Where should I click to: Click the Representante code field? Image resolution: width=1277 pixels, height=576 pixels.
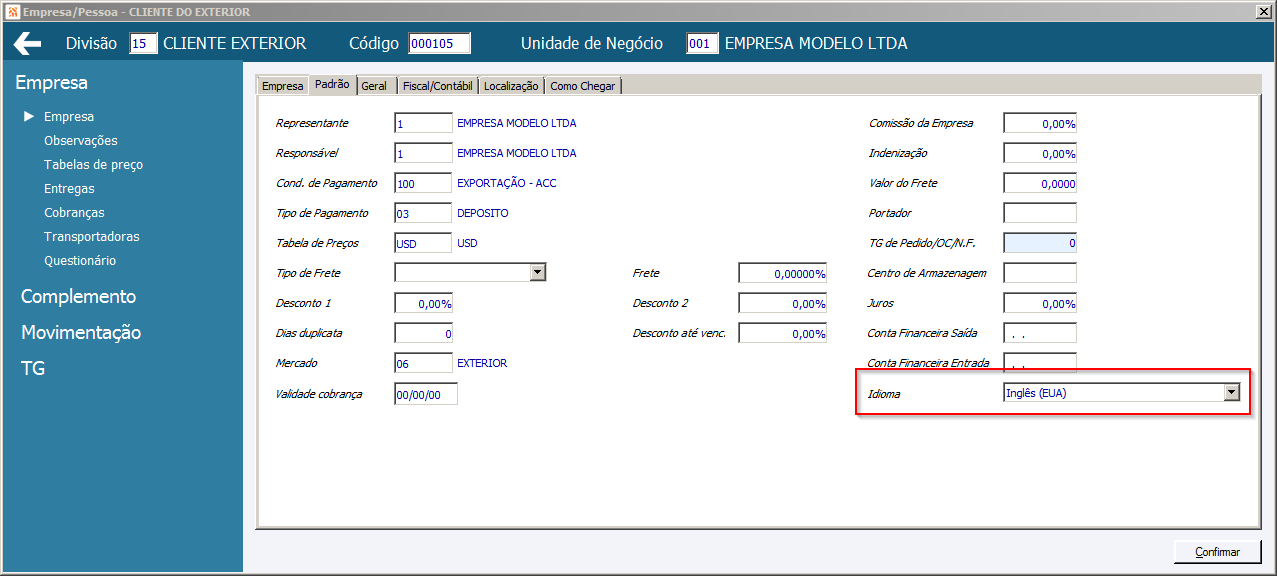tap(424, 124)
